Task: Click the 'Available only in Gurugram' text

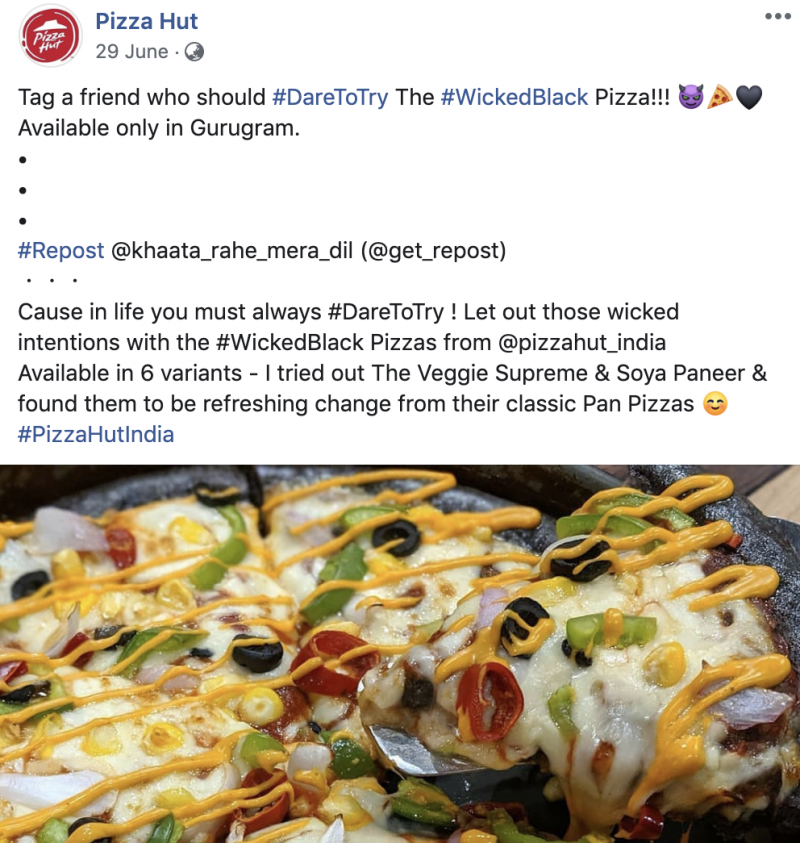Action: (159, 128)
